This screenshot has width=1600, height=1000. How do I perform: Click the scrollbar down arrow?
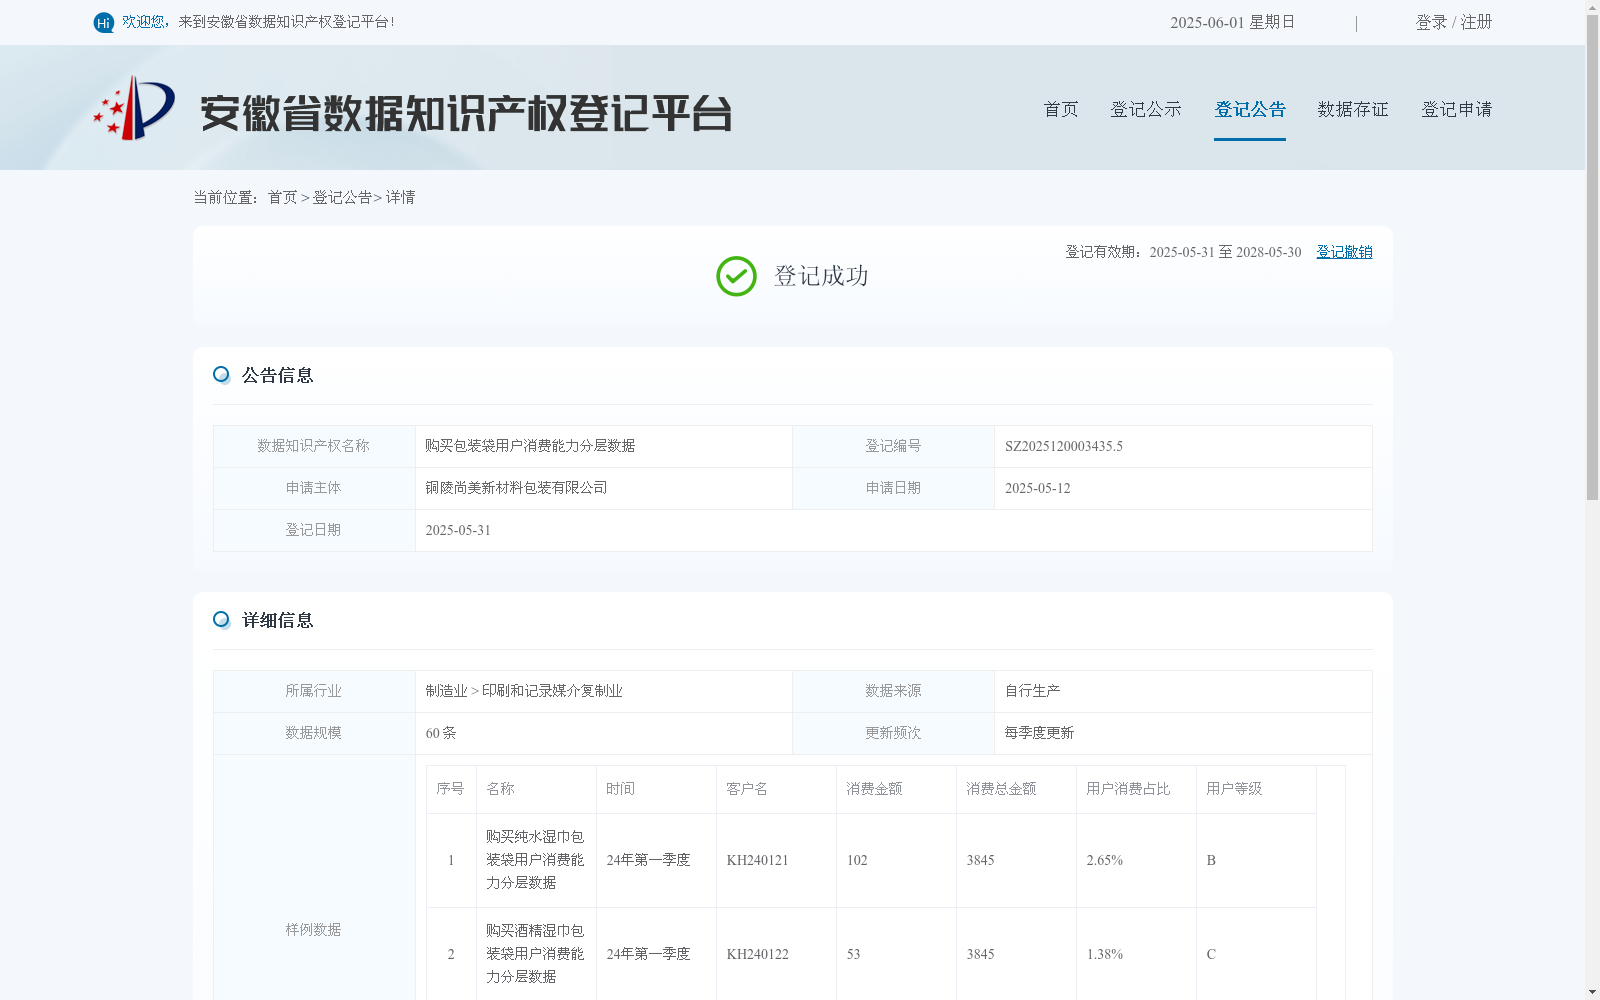pyautogui.click(x=1592, y=992)
